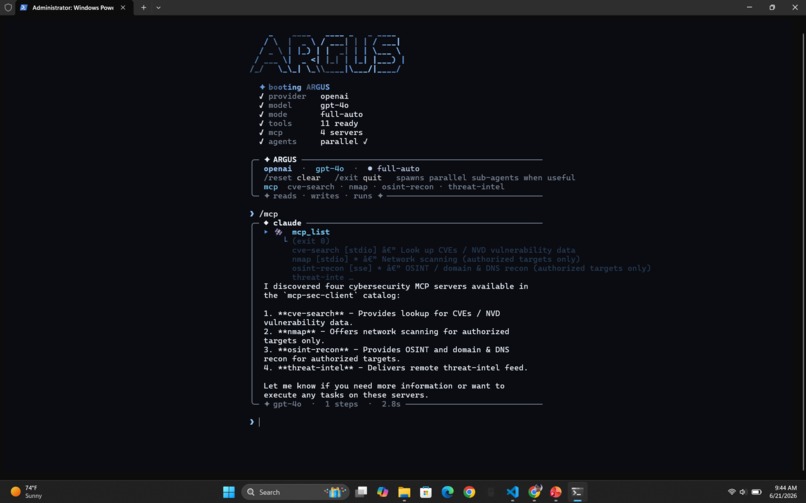The height and width of the screenshot is (503, 806).
Task: Click the '**nmap**' list entry
Action: tap(297, 332)
